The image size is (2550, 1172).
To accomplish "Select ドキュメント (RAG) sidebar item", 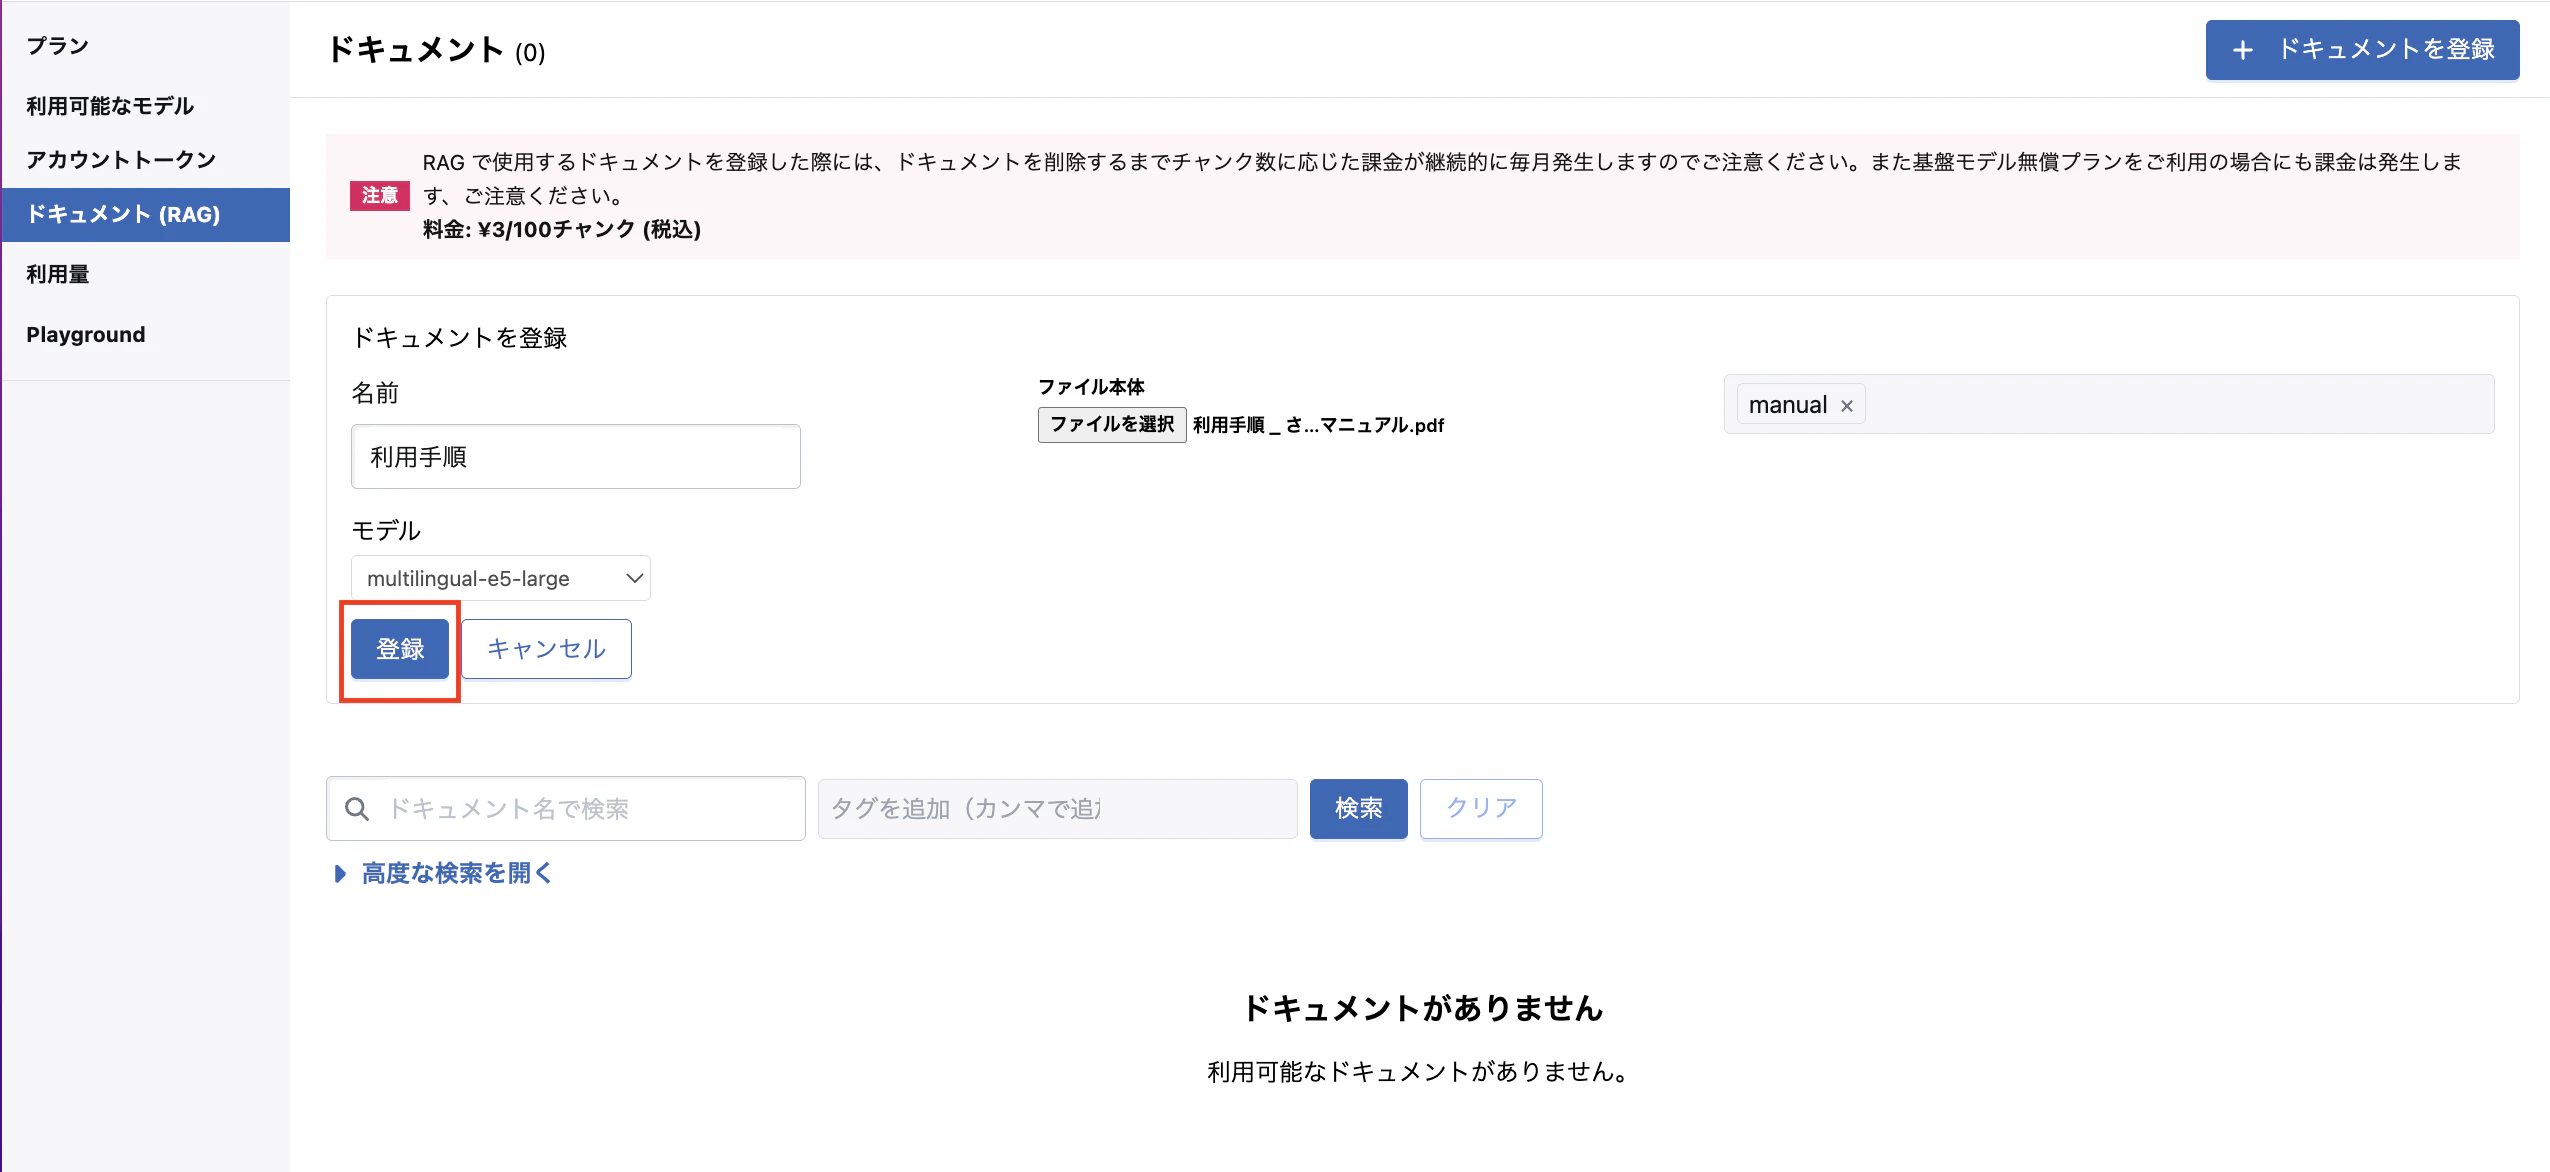I will (x=146, y=214).
